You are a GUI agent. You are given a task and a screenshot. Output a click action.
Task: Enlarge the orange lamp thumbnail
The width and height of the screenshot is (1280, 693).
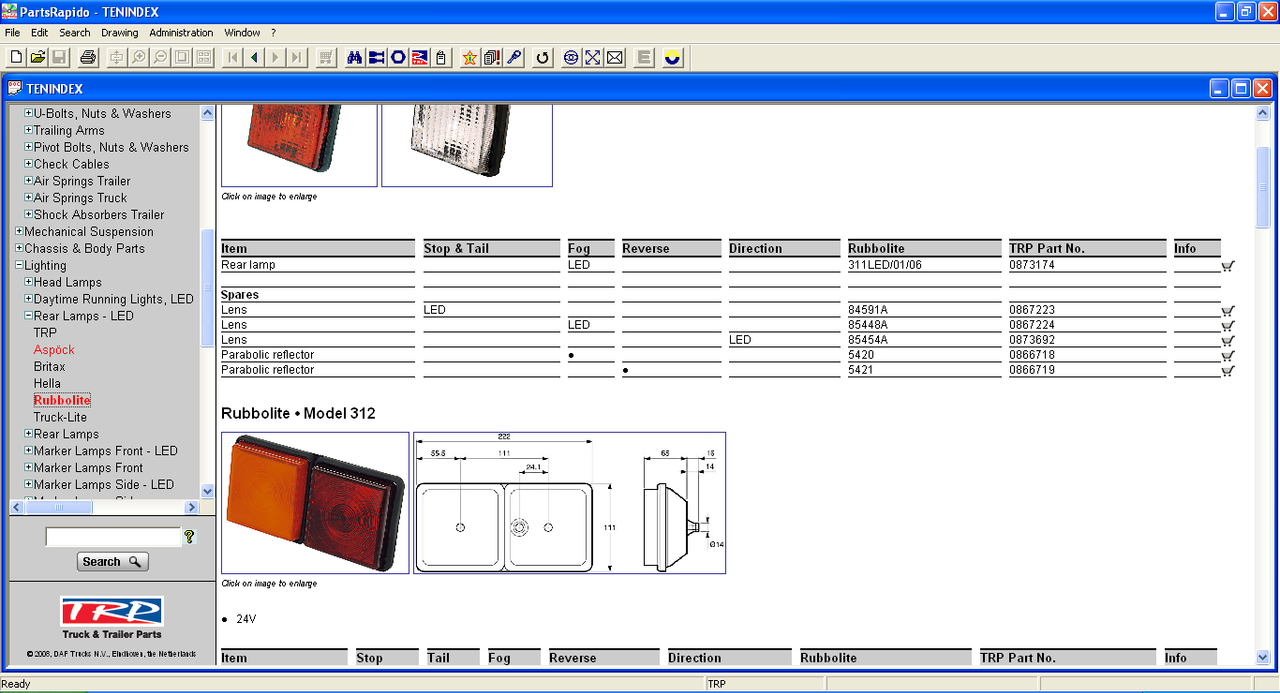[299, 146]
